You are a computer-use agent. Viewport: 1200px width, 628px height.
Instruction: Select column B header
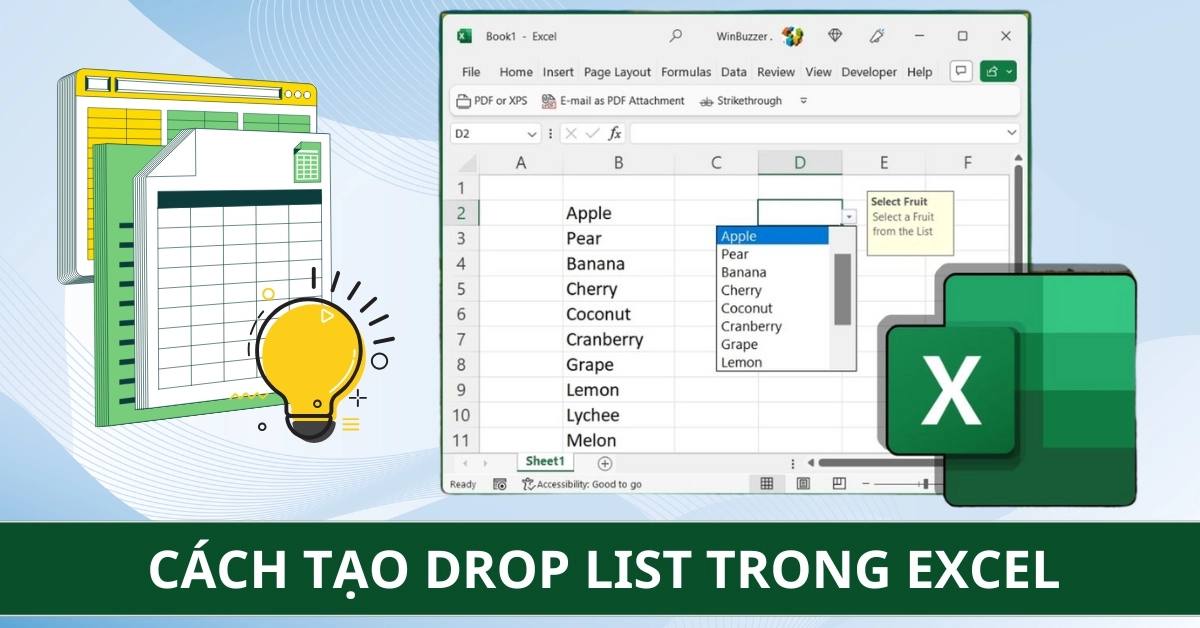(x=619, y=162)
